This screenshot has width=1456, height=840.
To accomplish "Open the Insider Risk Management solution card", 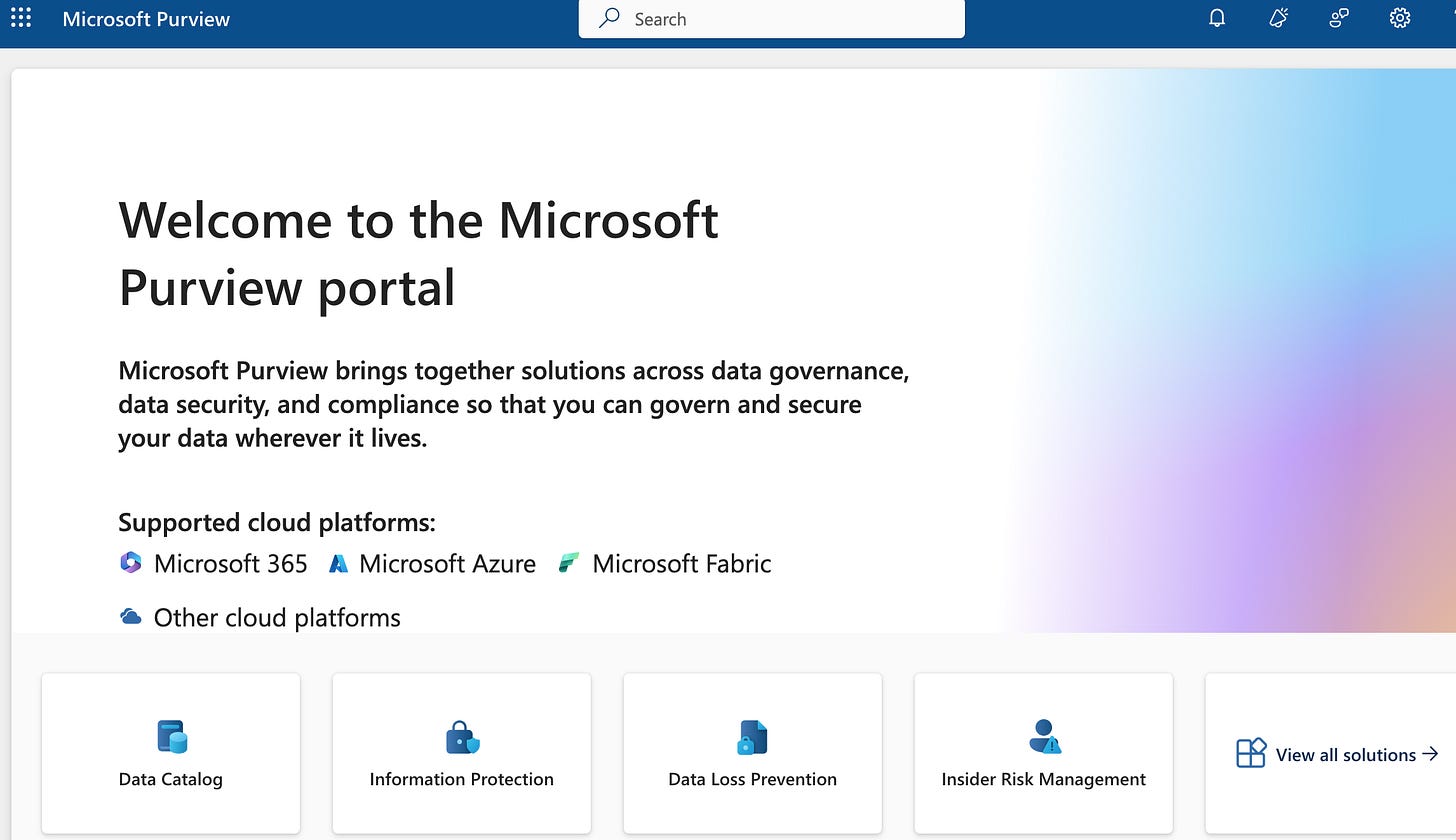I will [1044, 753].
